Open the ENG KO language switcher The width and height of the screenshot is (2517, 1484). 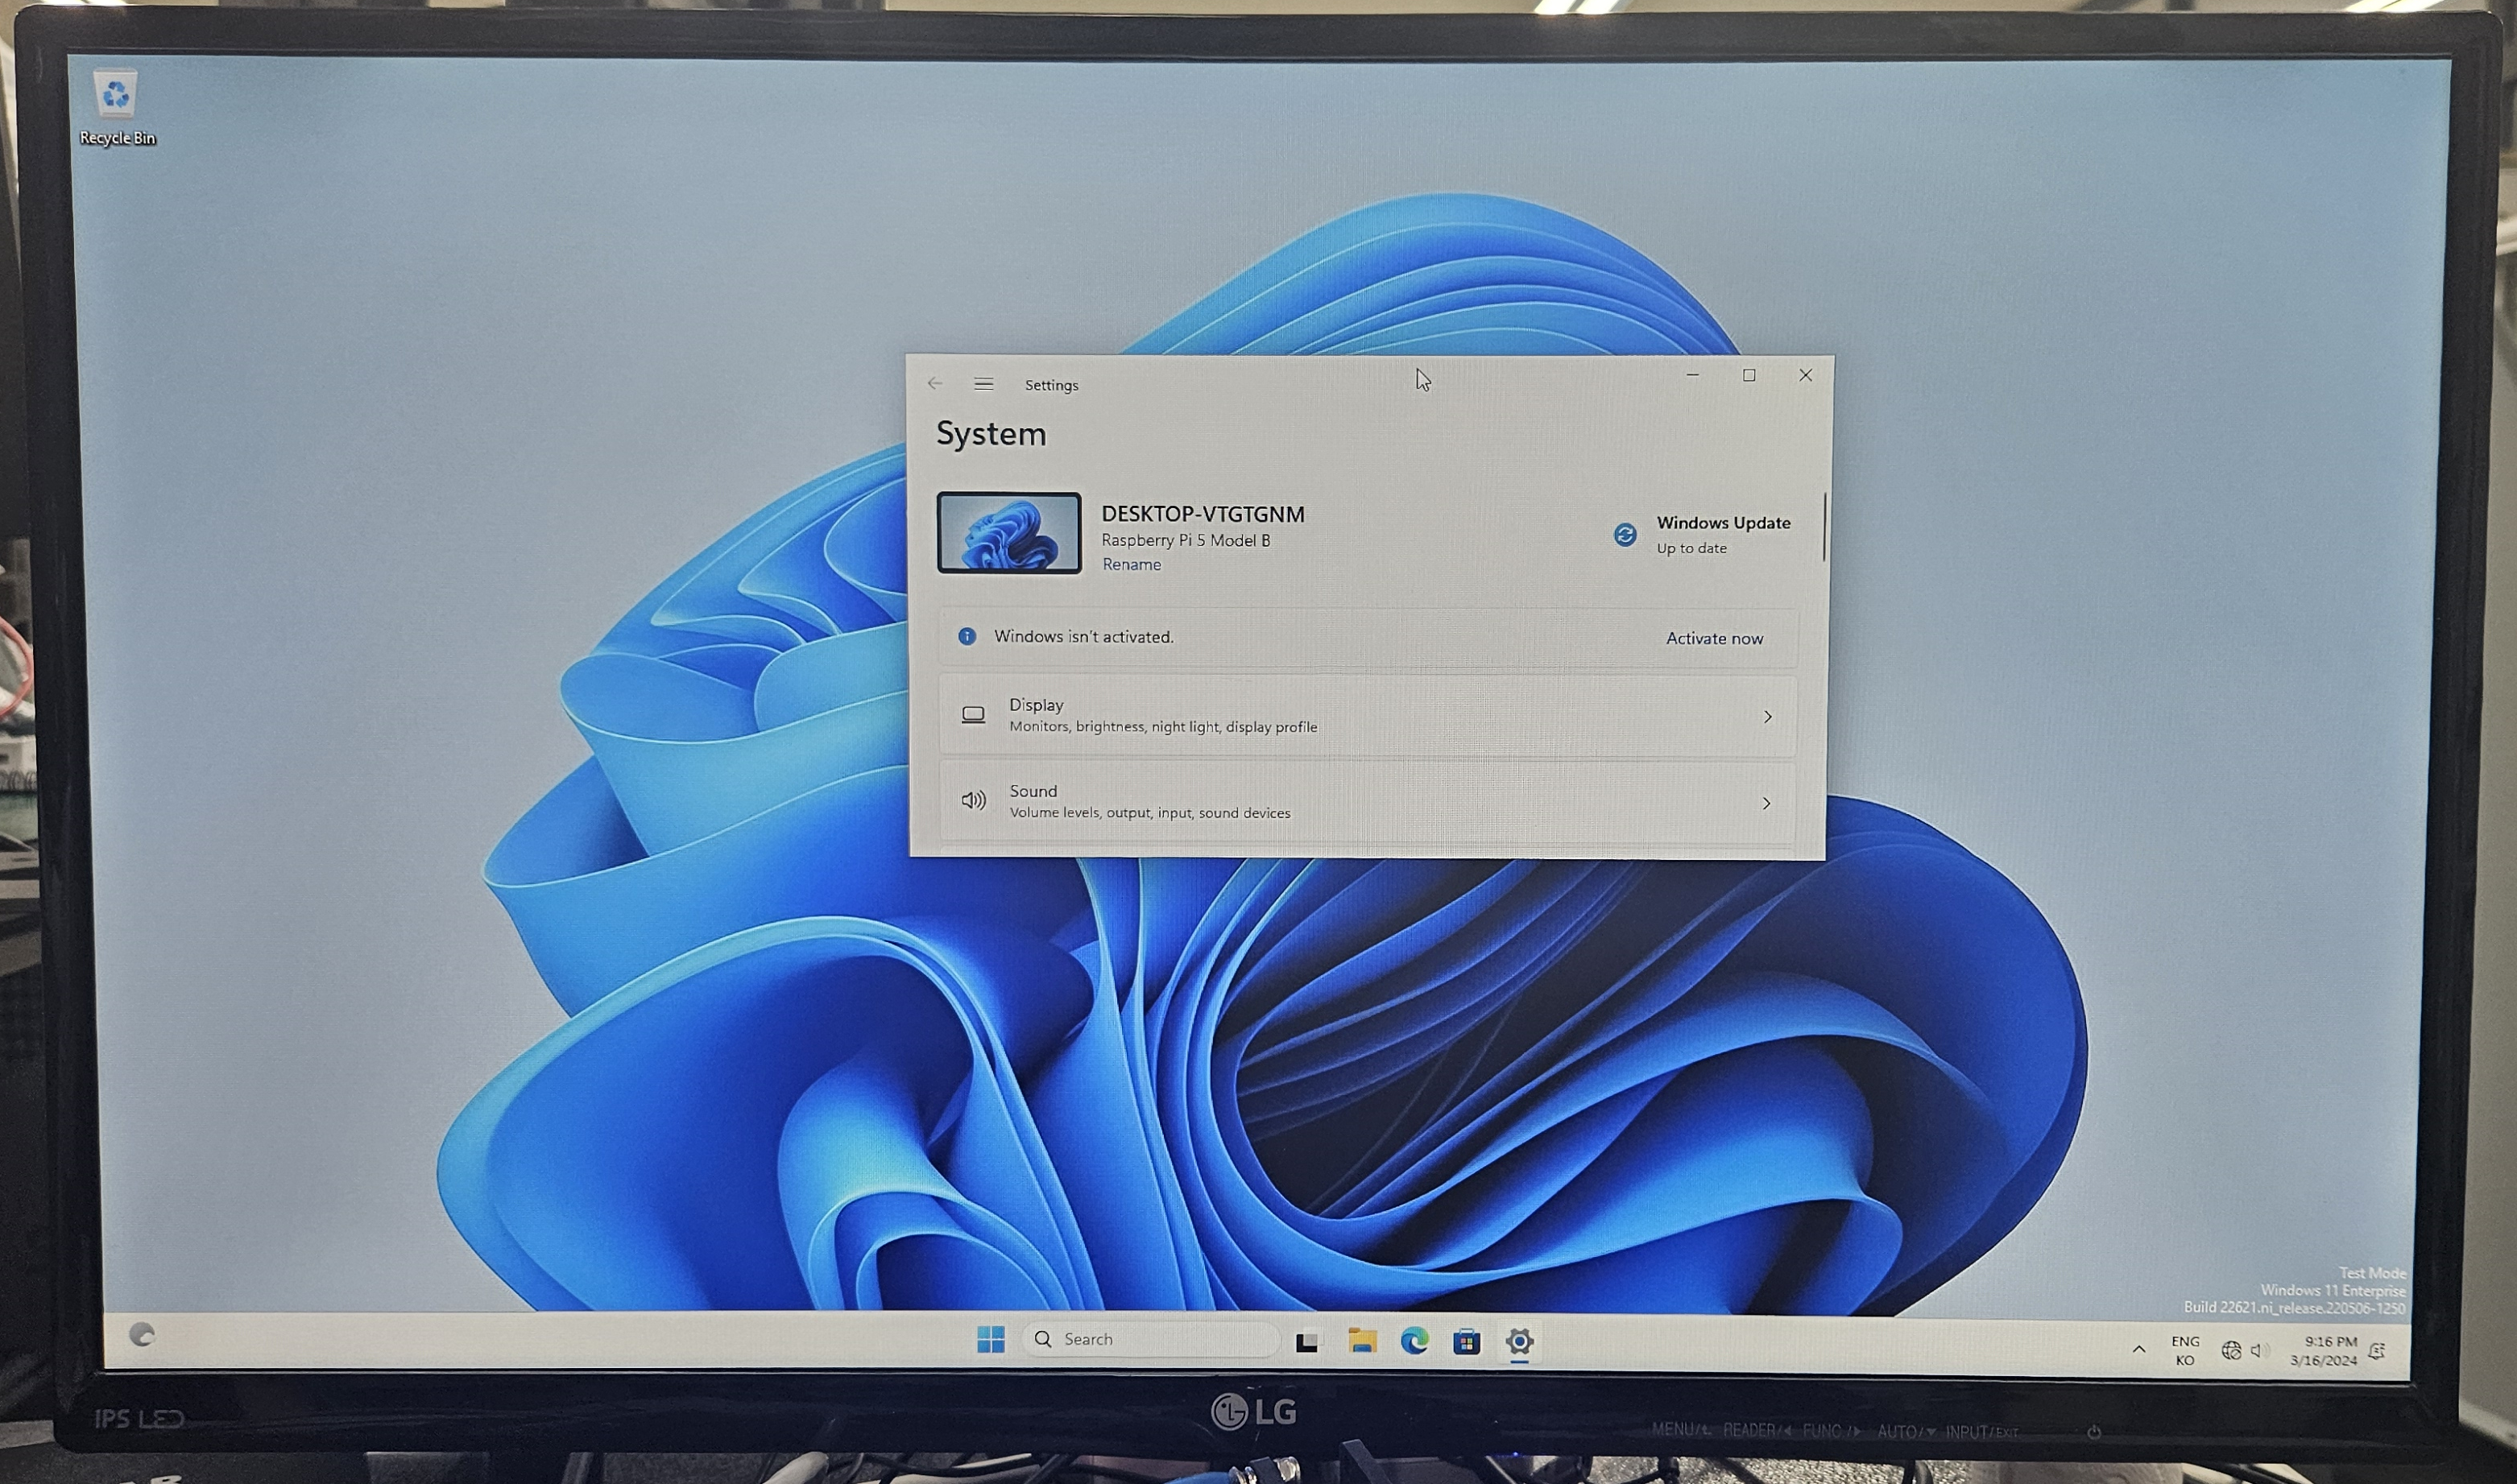click(x=2185, y=1350)
